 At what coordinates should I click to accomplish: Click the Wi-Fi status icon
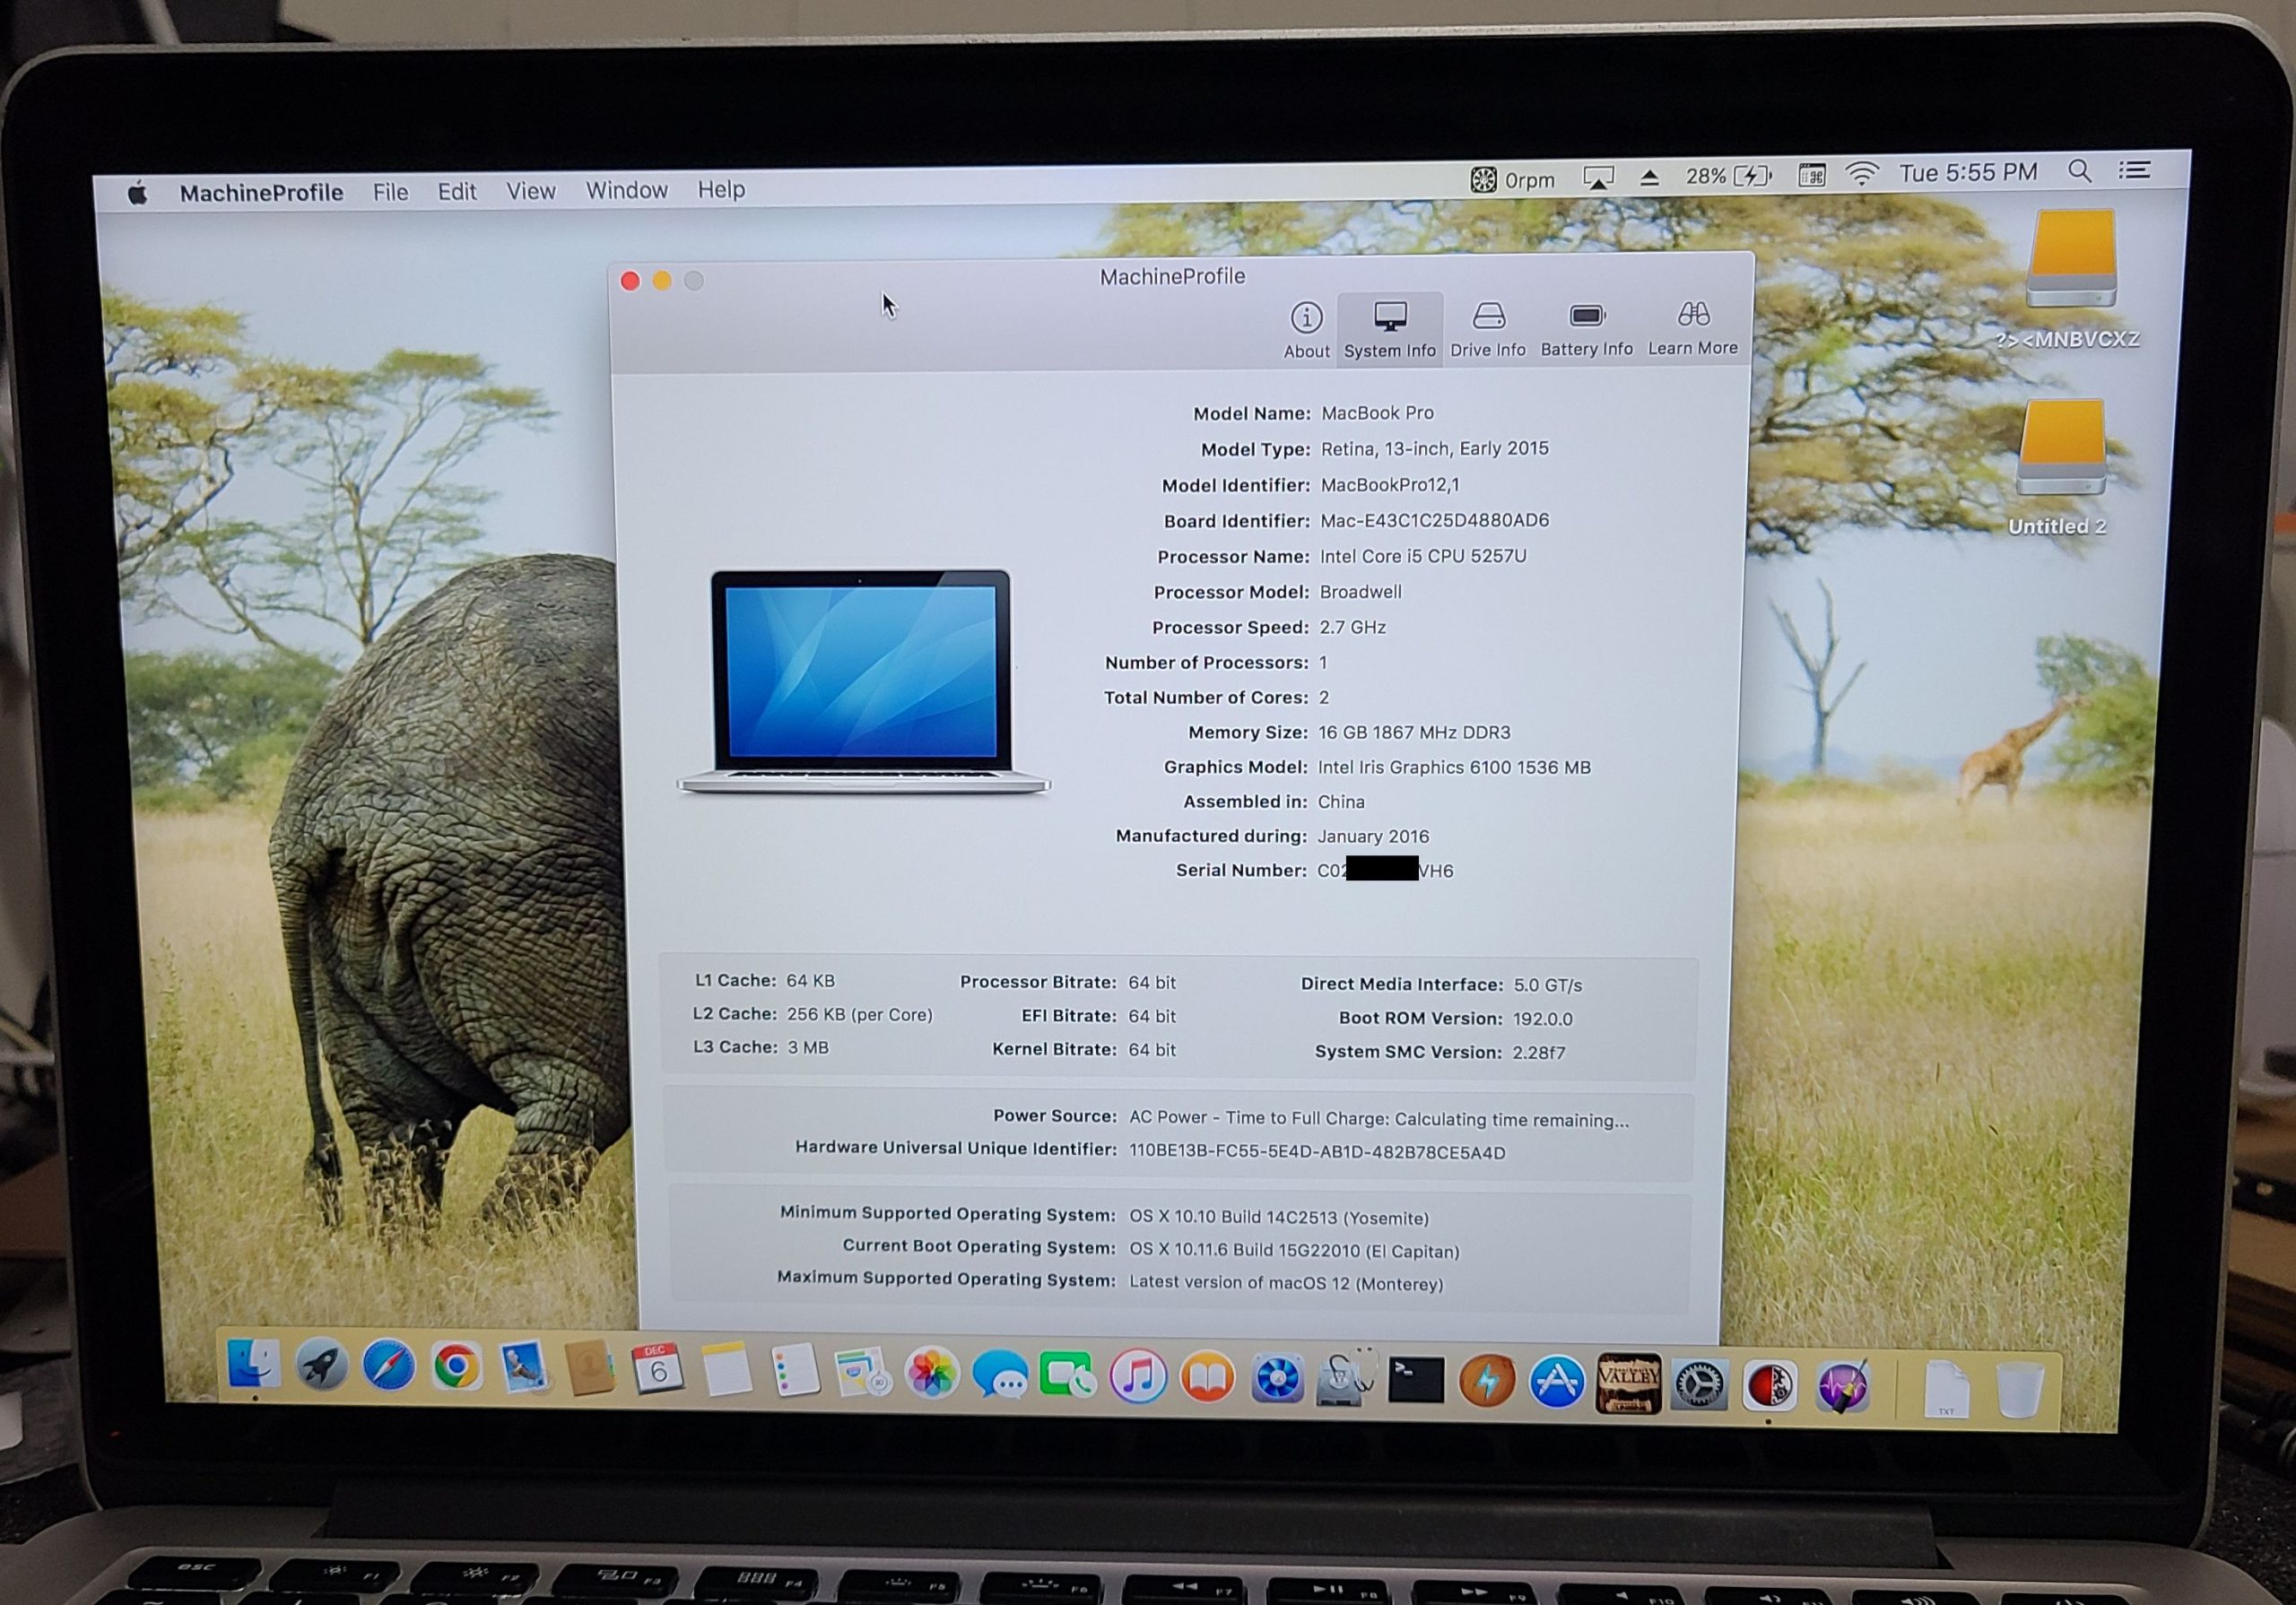click(x=1861, y=174)
